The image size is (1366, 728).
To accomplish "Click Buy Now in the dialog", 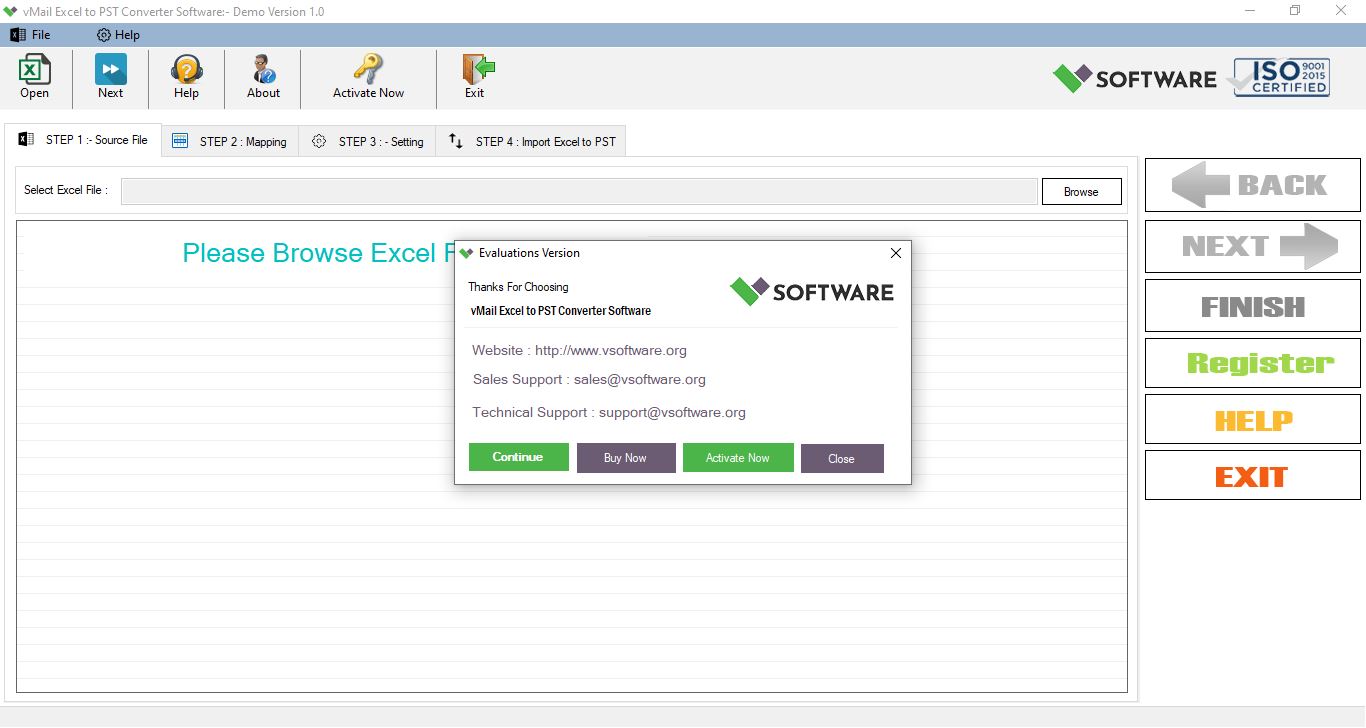I will pyautogui.click(x=626, y=458).
